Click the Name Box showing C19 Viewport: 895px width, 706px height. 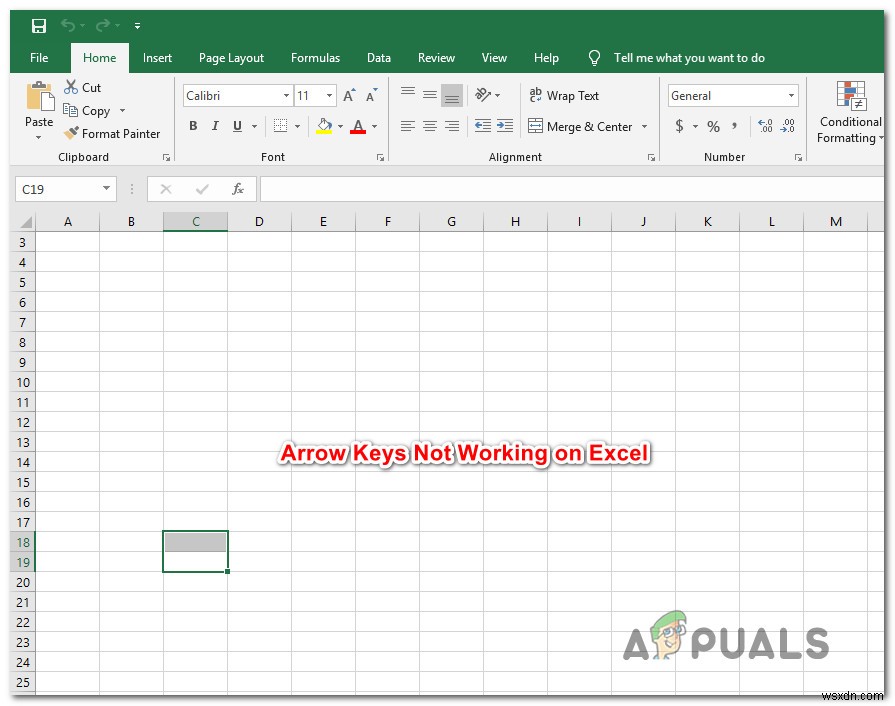66,189
